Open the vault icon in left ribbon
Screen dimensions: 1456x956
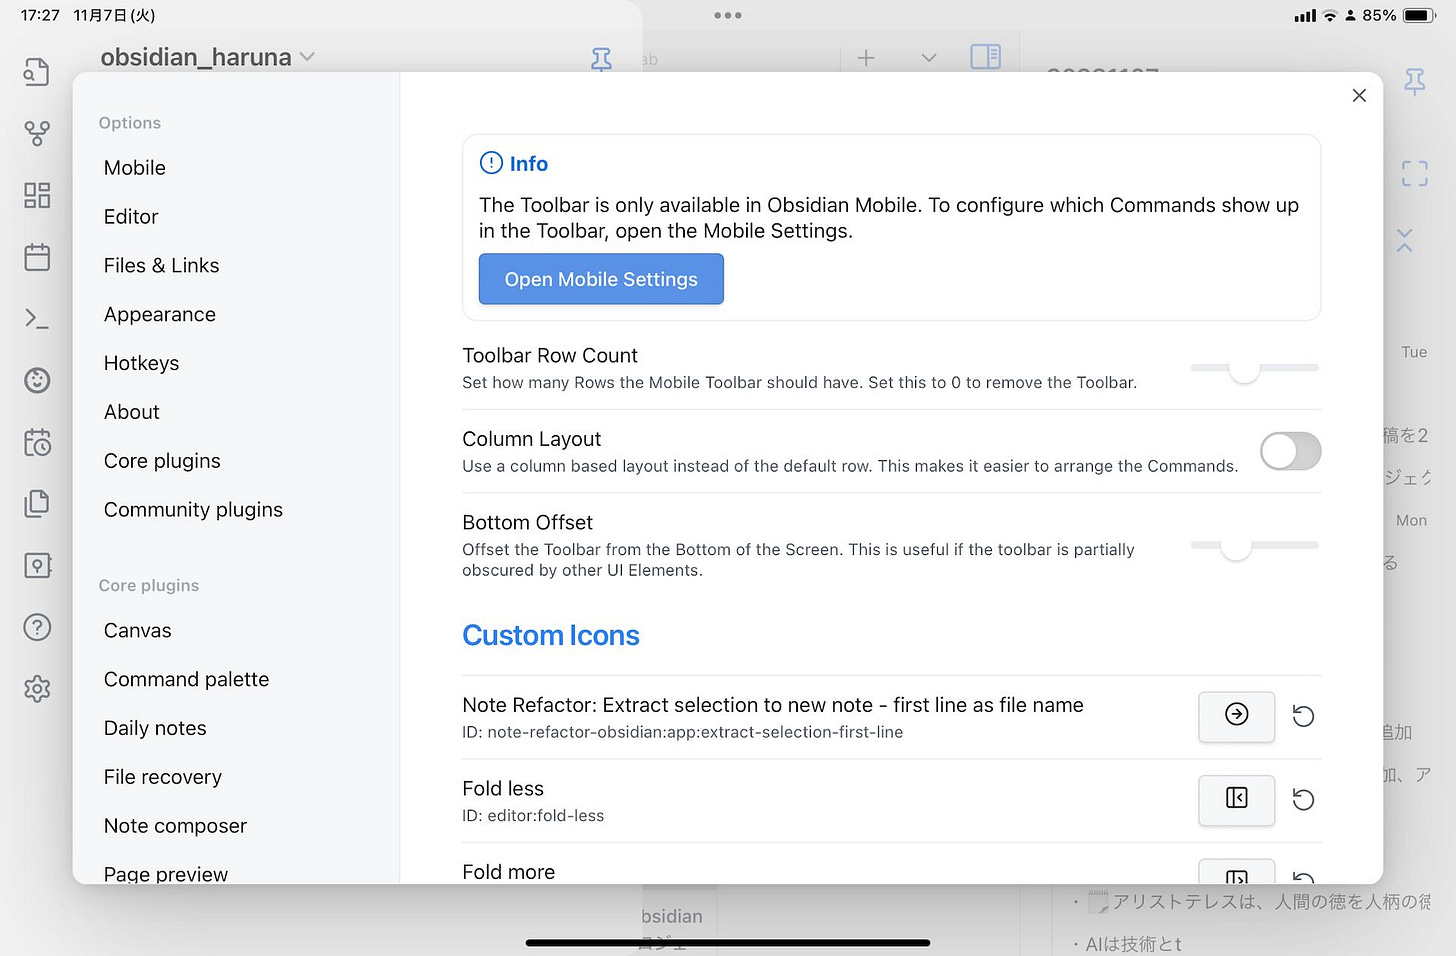tap(37, 565)
